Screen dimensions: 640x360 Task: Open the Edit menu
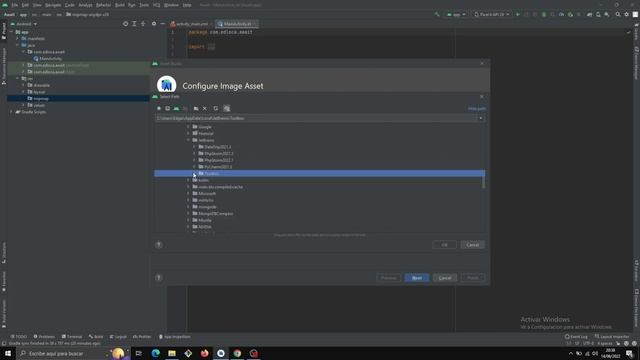coord(25,5)
